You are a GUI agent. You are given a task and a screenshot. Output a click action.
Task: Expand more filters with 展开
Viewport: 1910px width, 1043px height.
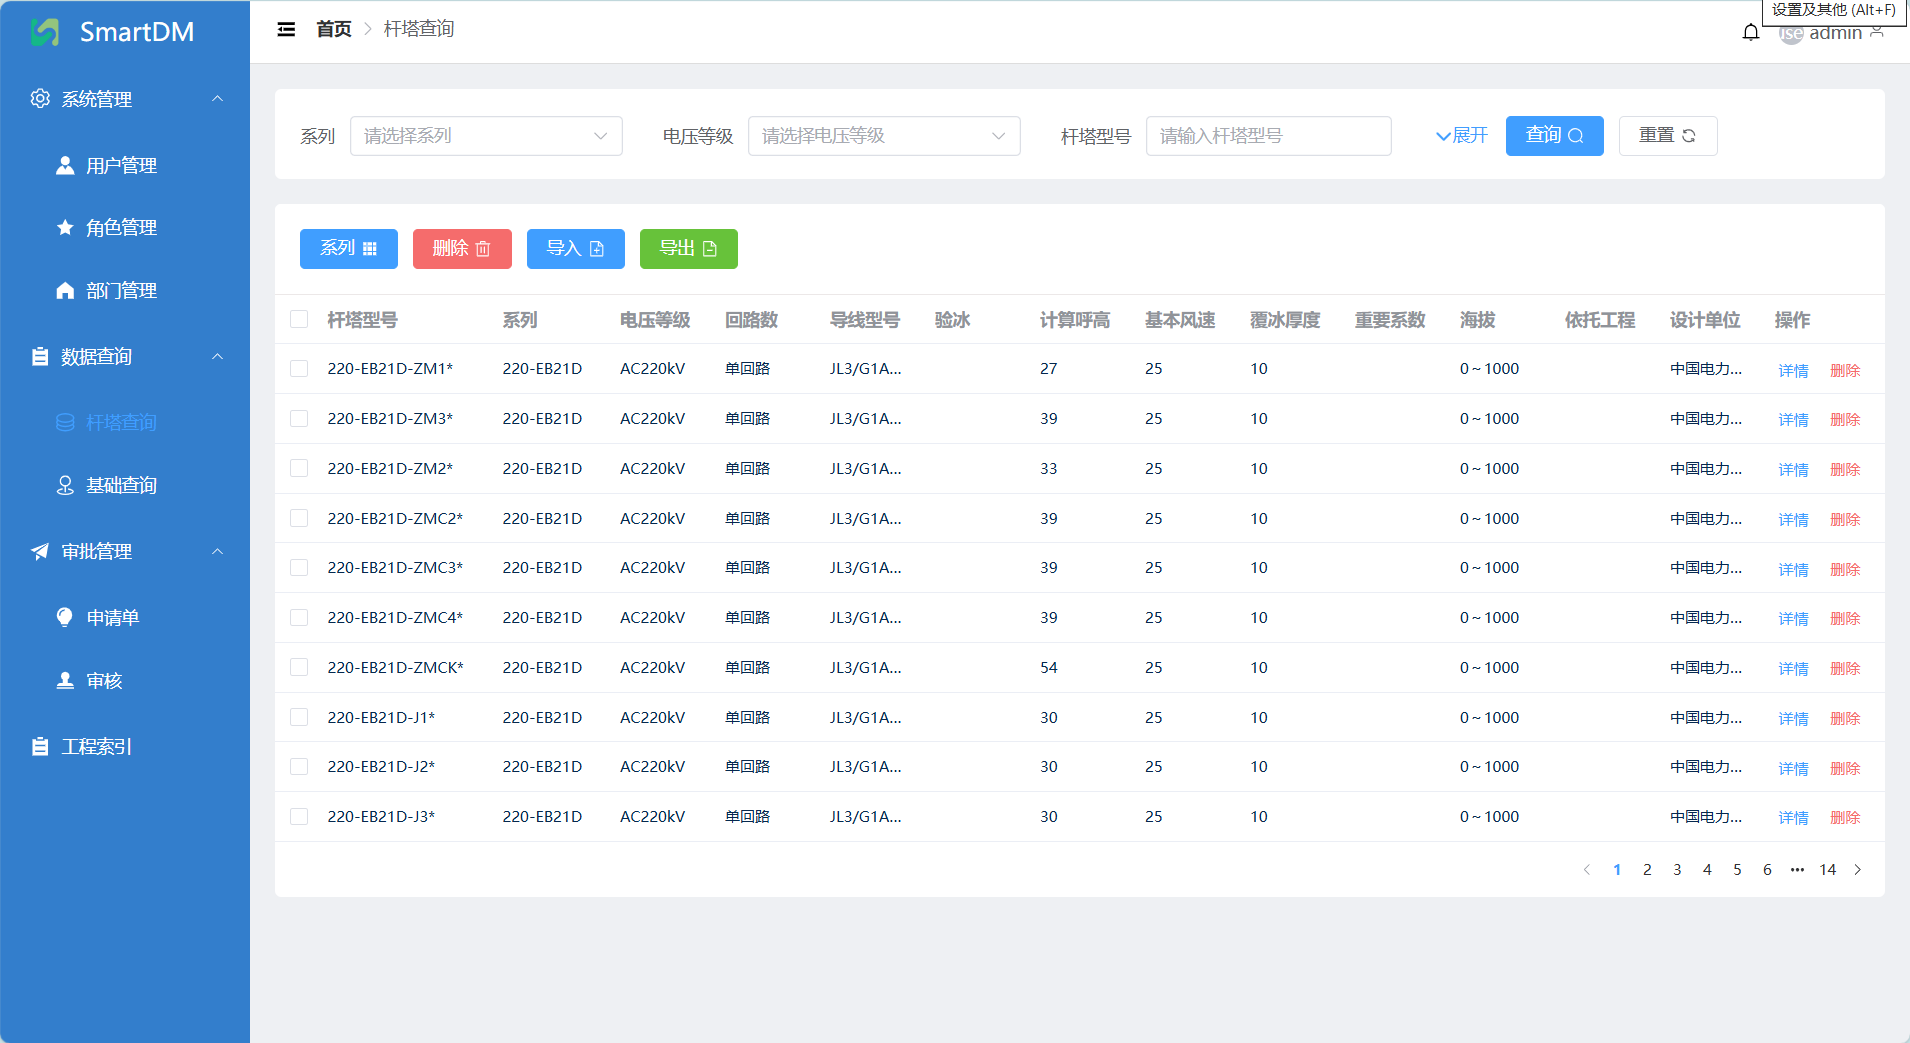(1462, 136)
